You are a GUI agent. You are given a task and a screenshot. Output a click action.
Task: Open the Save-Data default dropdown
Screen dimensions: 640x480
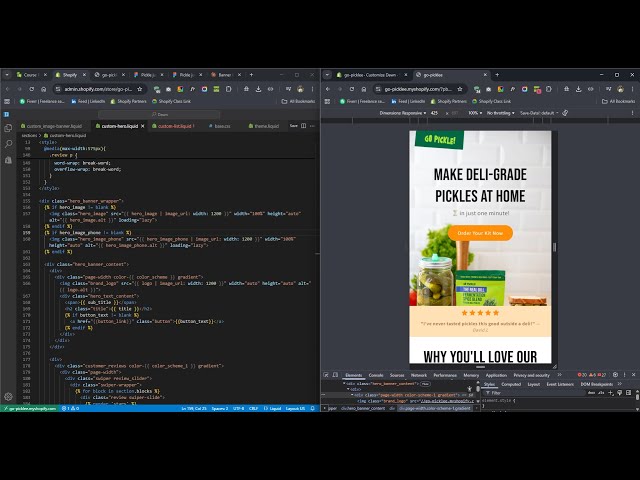(x=539, y=113)
